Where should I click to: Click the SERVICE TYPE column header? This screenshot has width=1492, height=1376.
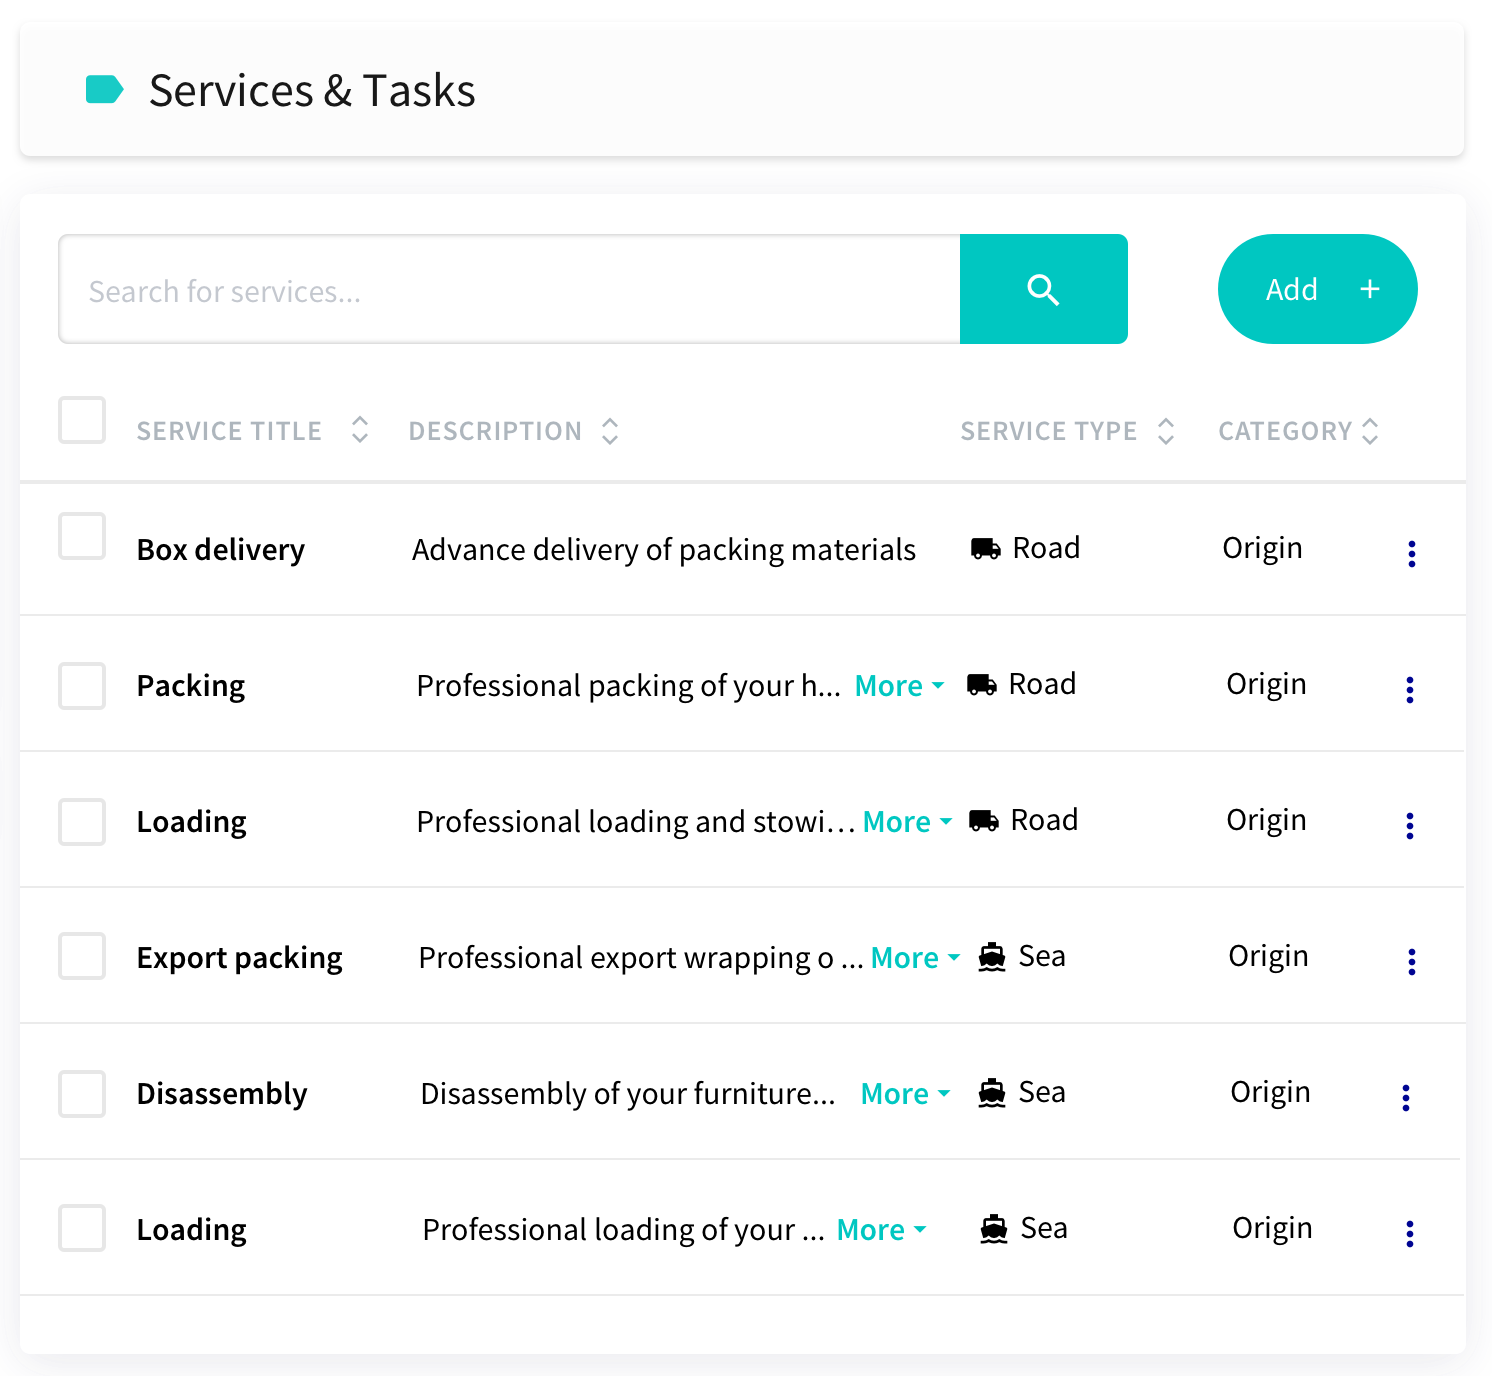click(1049, 431)
